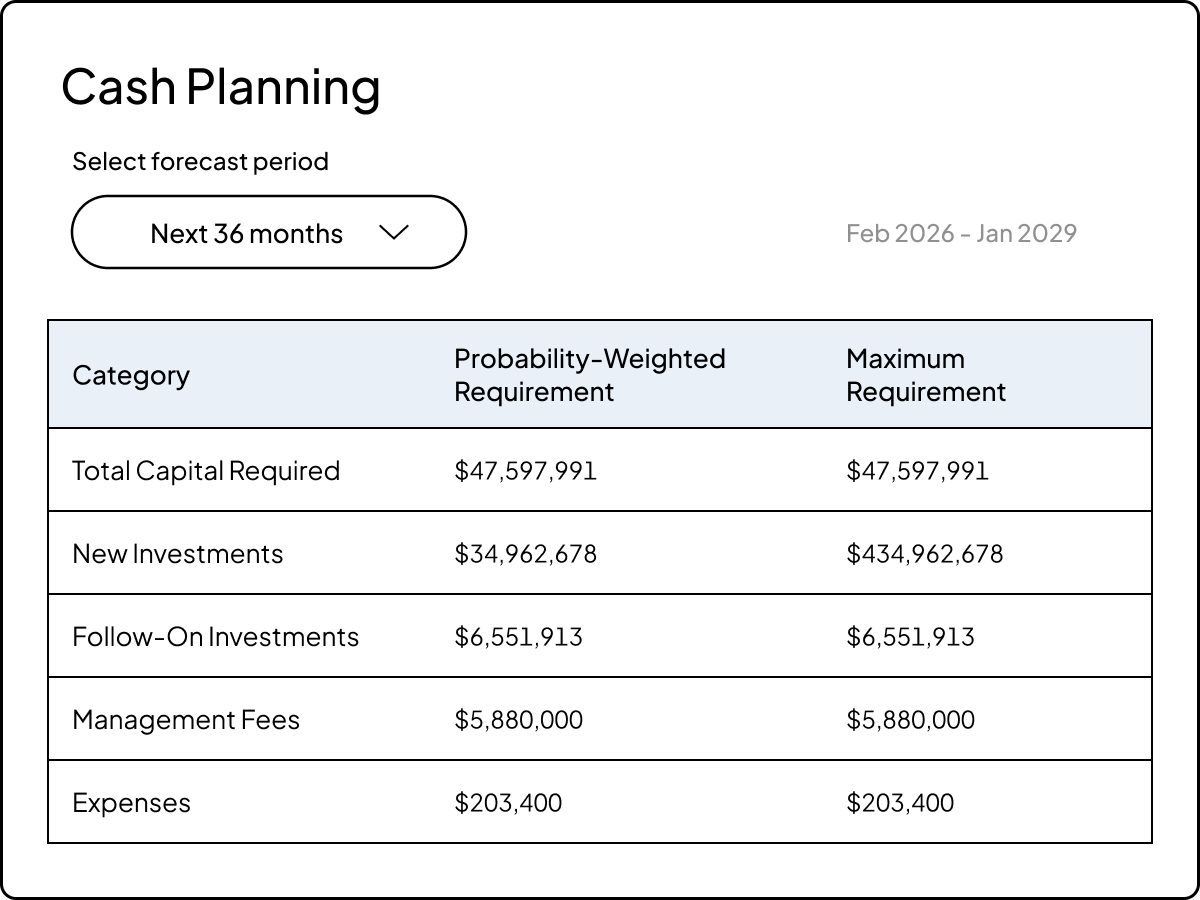Image resolution: width=1200 pixels, height=900 pixels.
Task: Open the forecast period dropdown
Action: point(268,232)
